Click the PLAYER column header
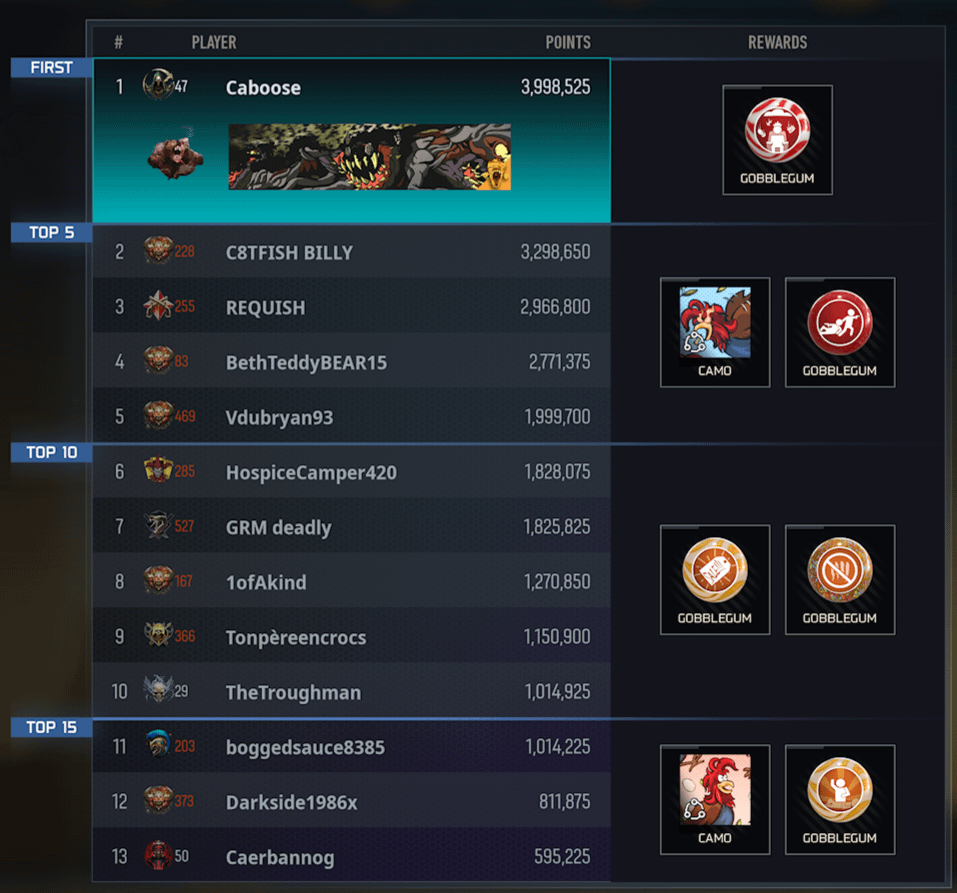This screenshot has height=893, width=957. coord(214,42)
